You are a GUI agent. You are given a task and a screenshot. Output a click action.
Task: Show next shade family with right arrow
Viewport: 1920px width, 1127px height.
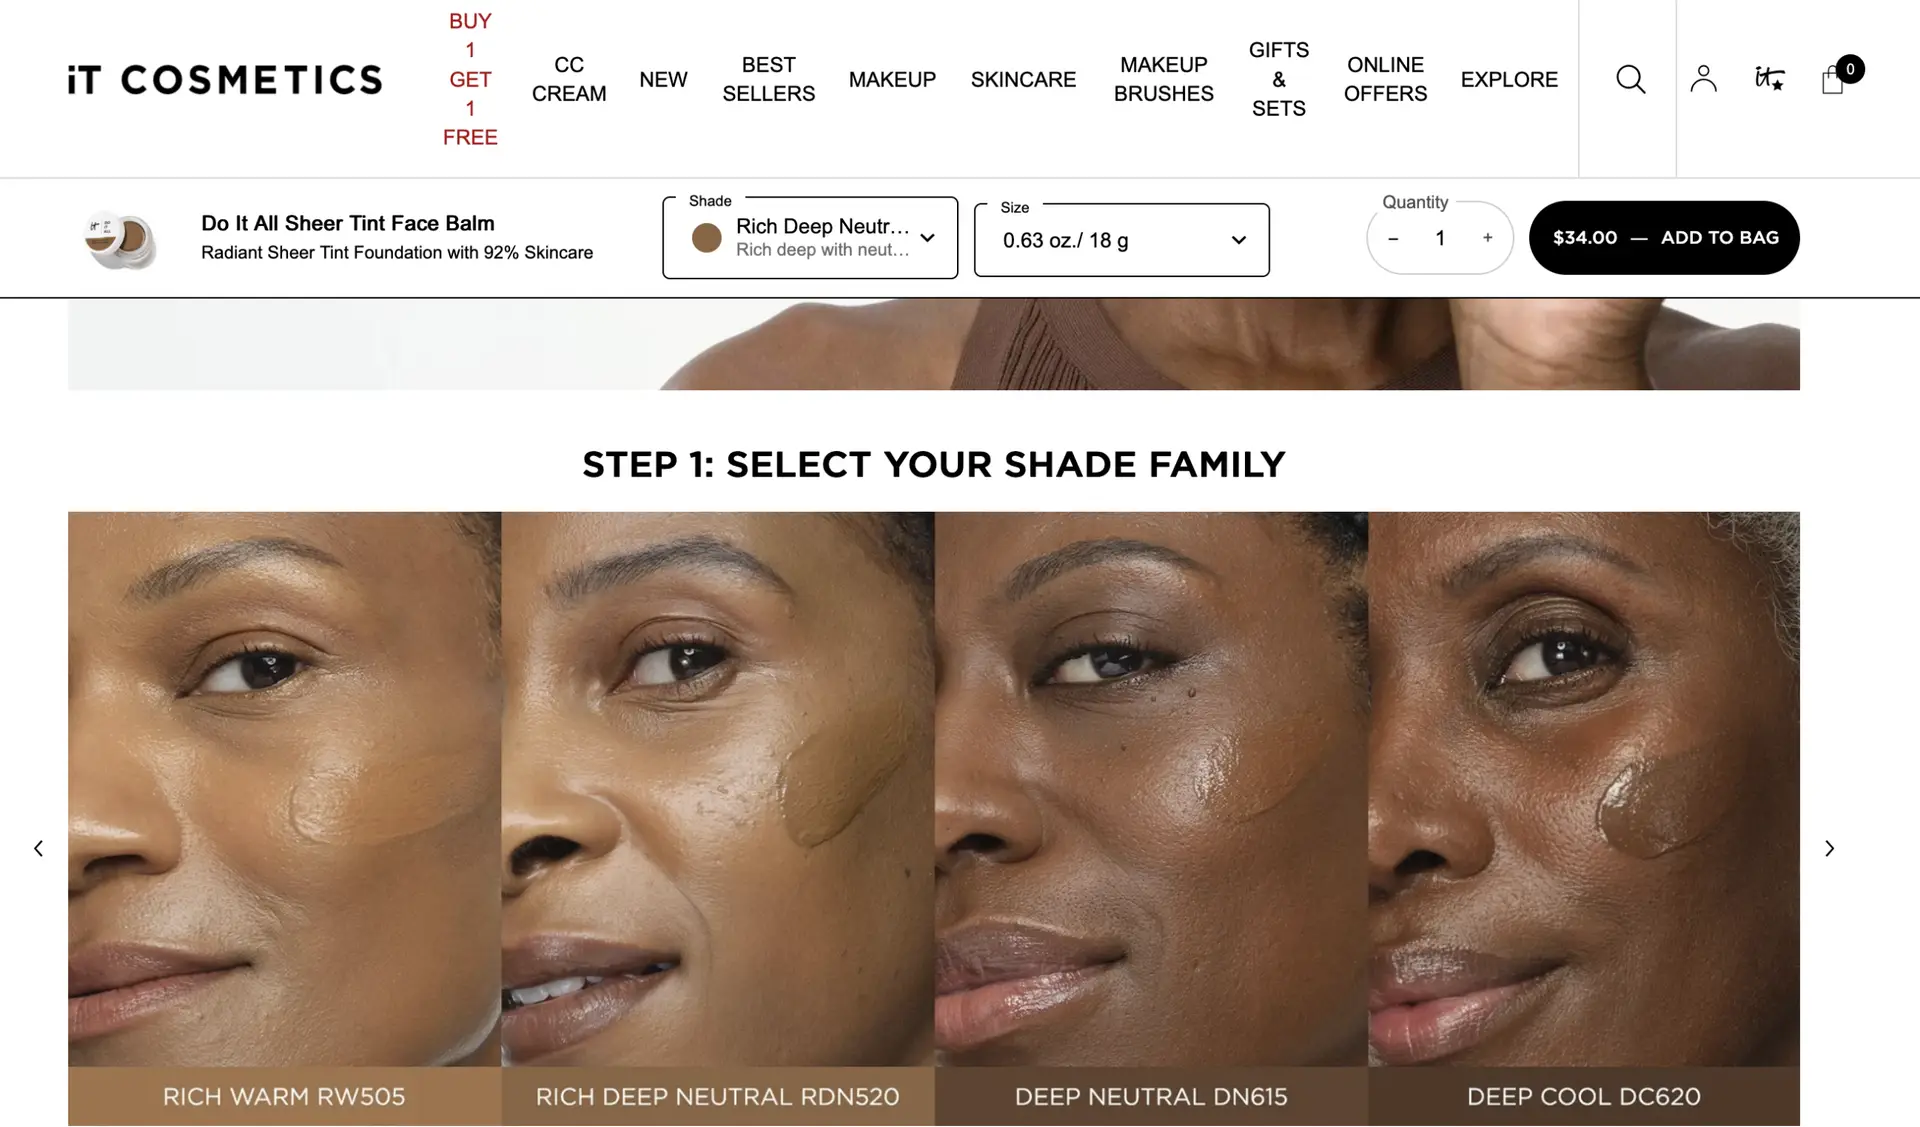tap(1829, 848)
